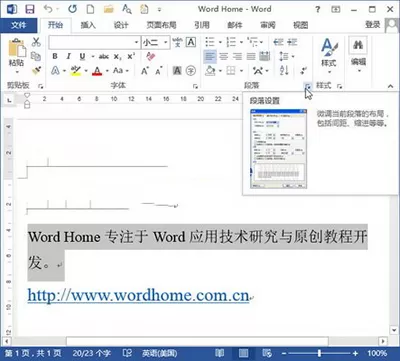
Task: Insert an enclosed character
Action: click(x=191, y=71)
